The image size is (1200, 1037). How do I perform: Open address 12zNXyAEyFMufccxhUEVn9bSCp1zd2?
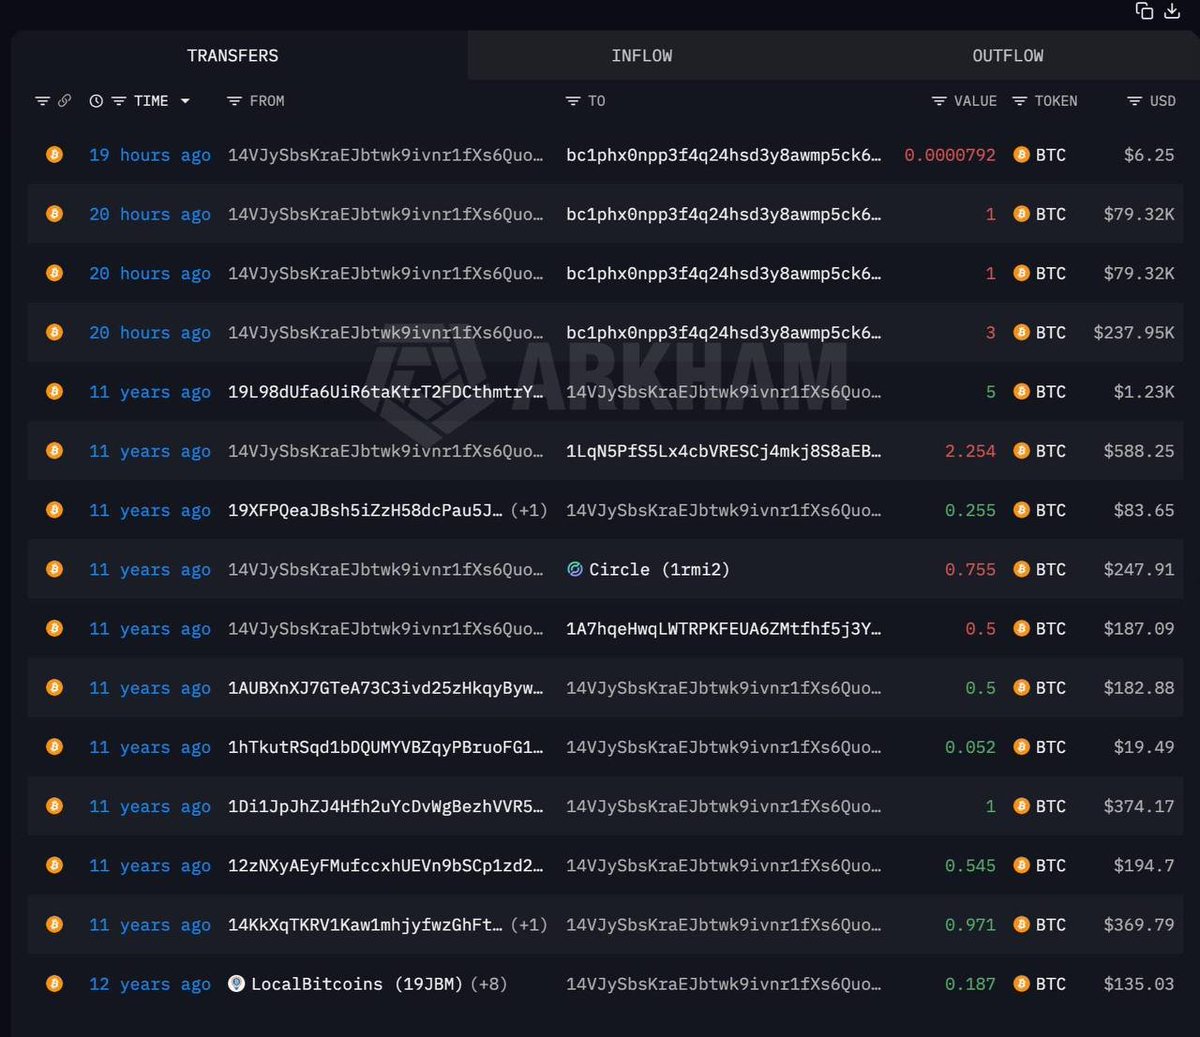pos(386,866)
